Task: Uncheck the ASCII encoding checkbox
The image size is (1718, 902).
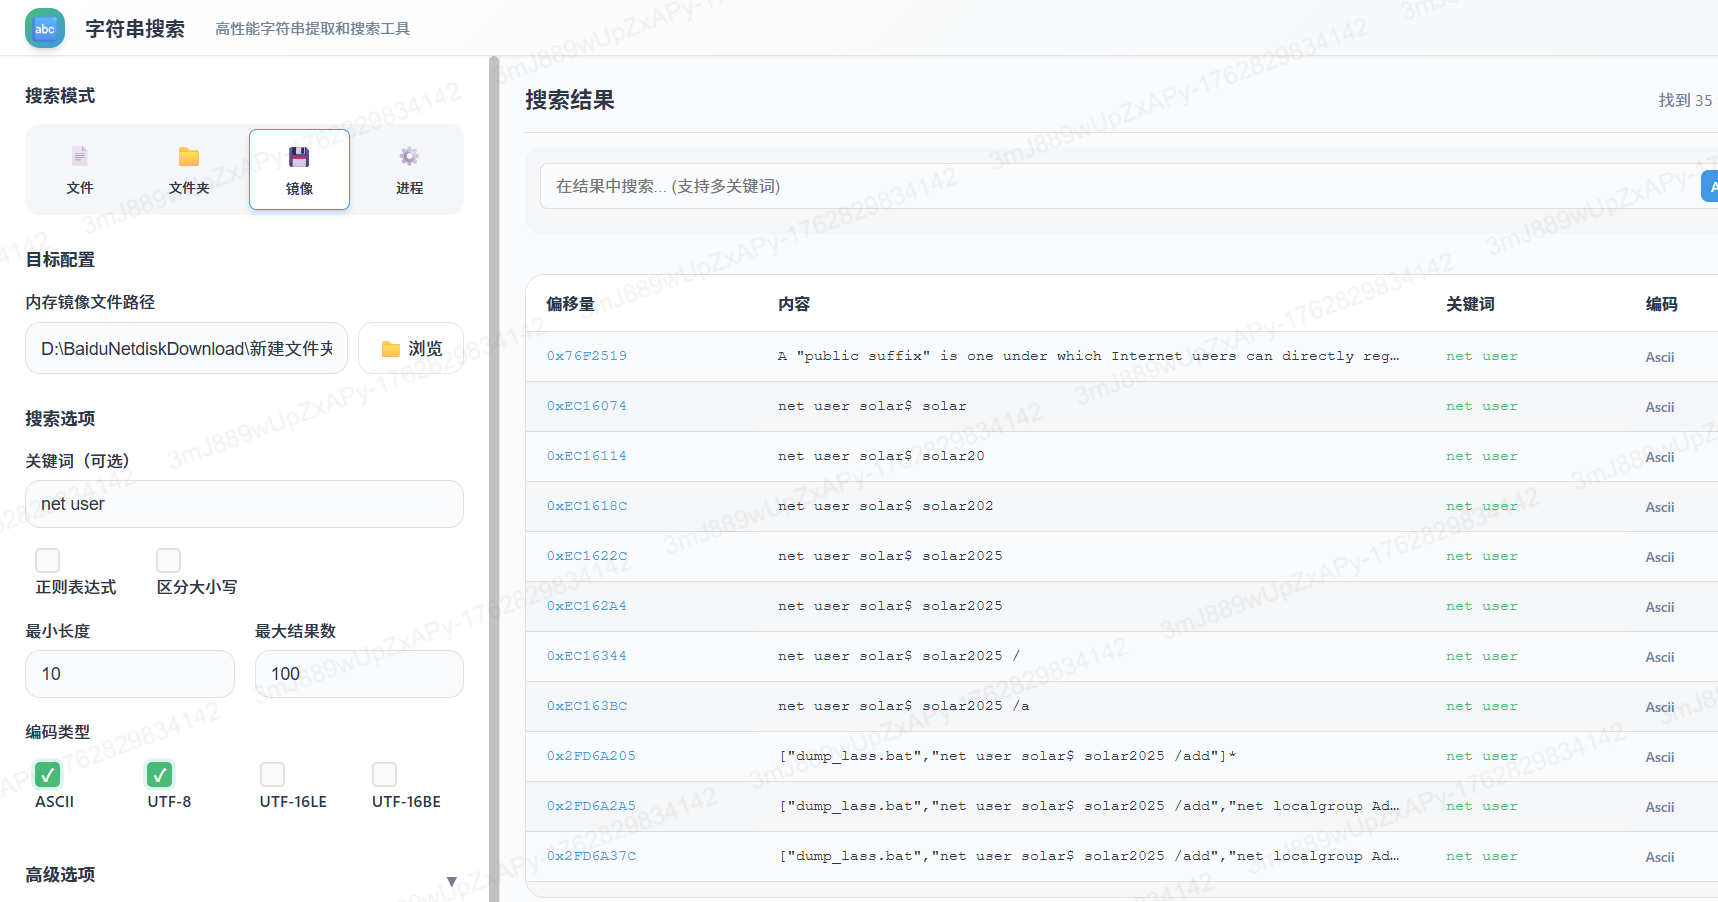Action: [x=47, y=774]
